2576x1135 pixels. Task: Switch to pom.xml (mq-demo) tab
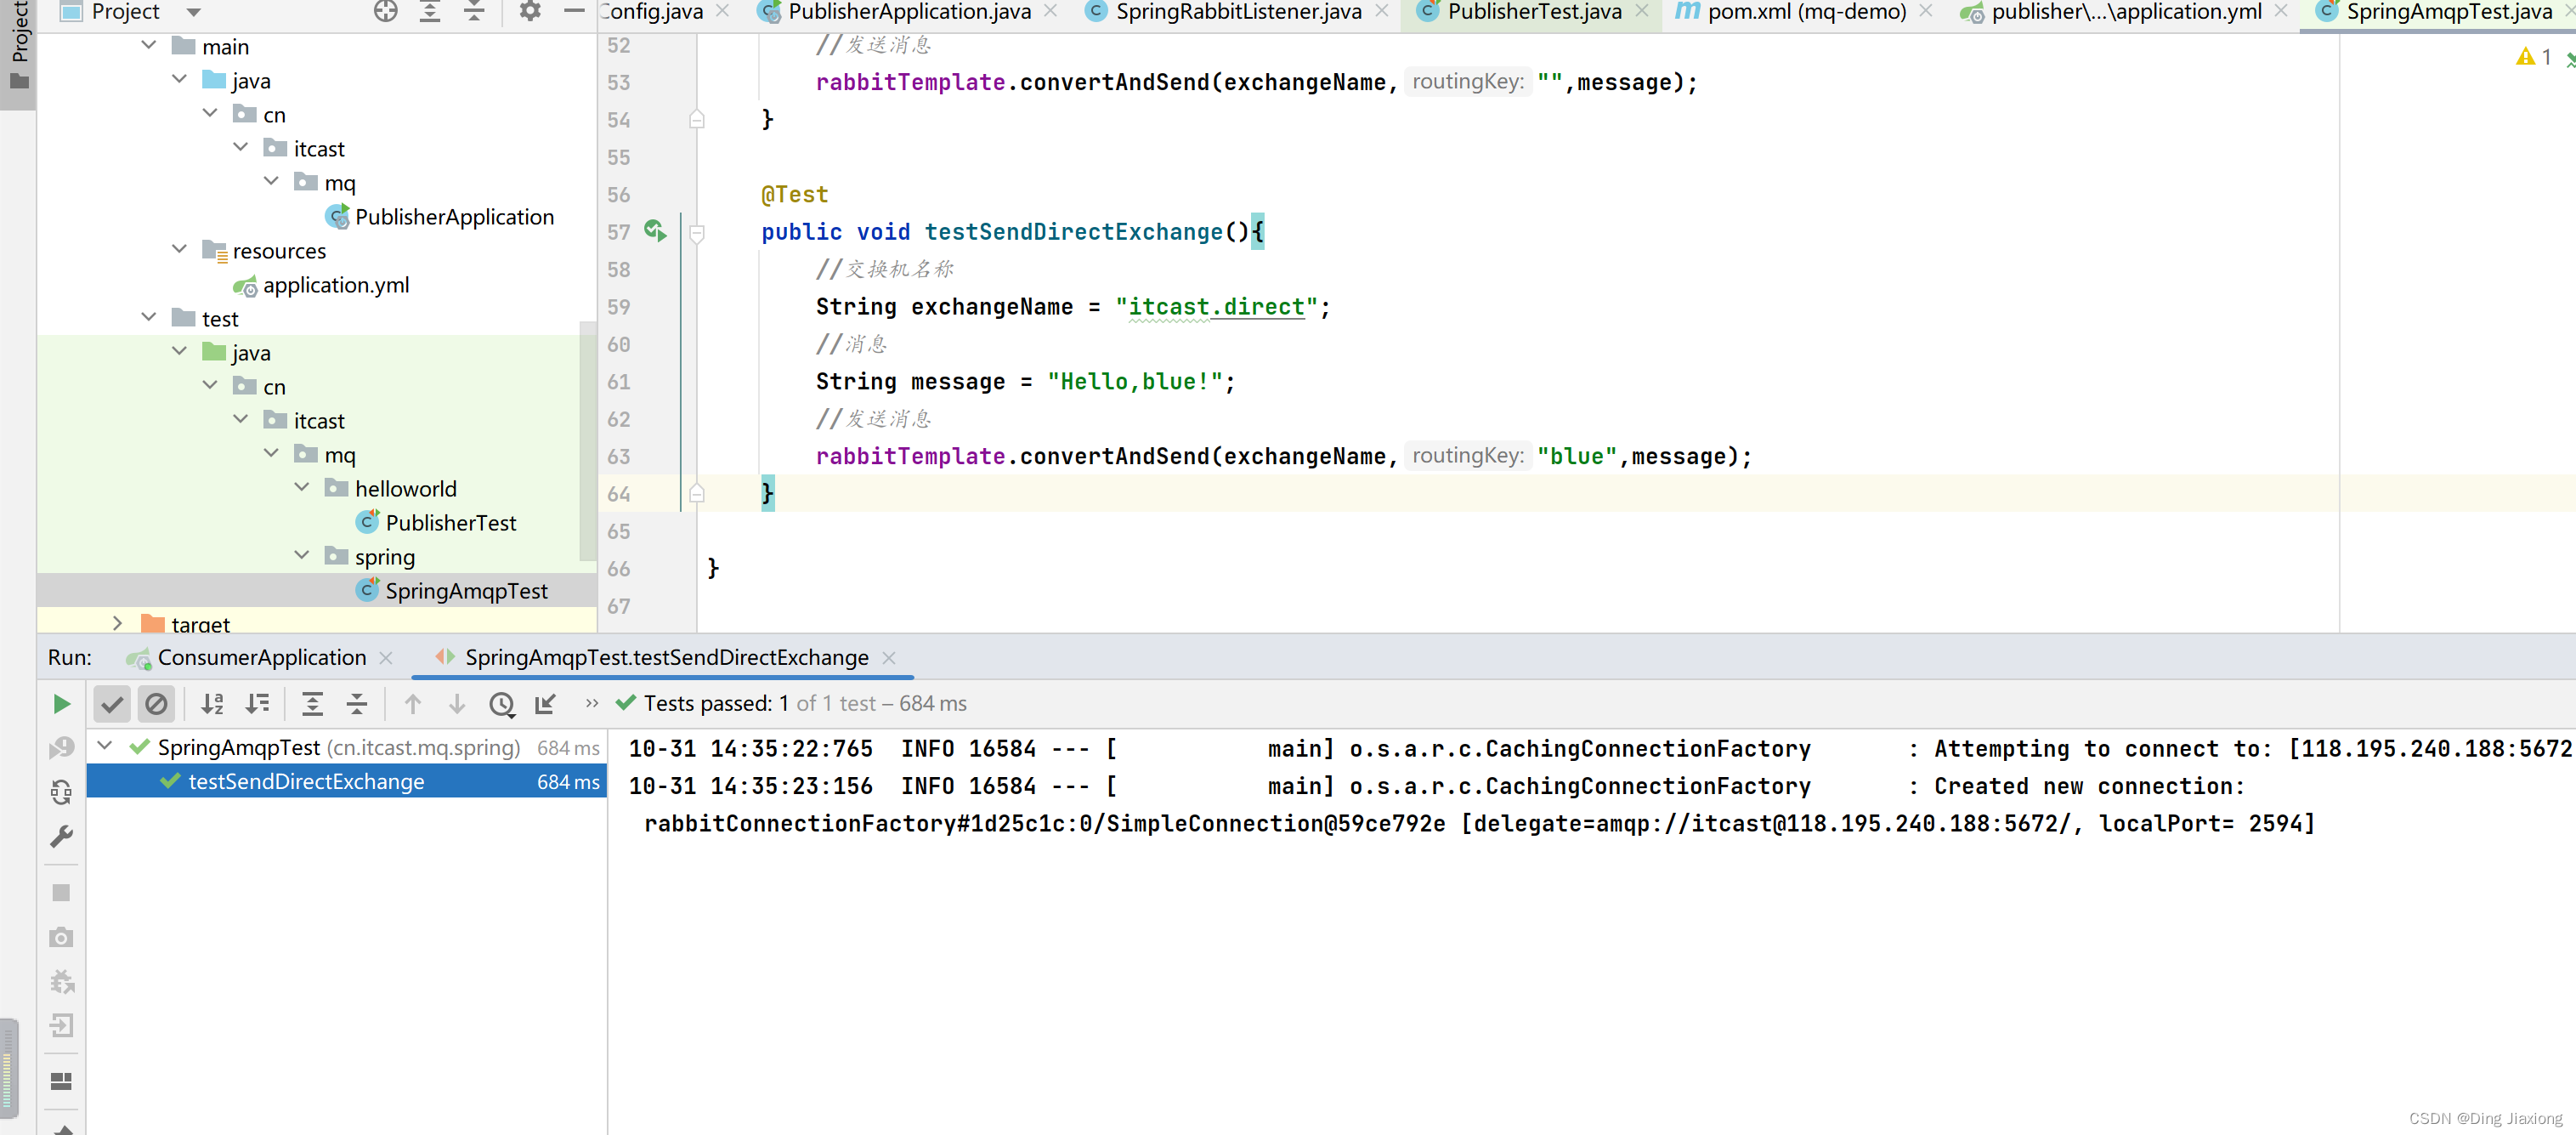pos(1806,12)
